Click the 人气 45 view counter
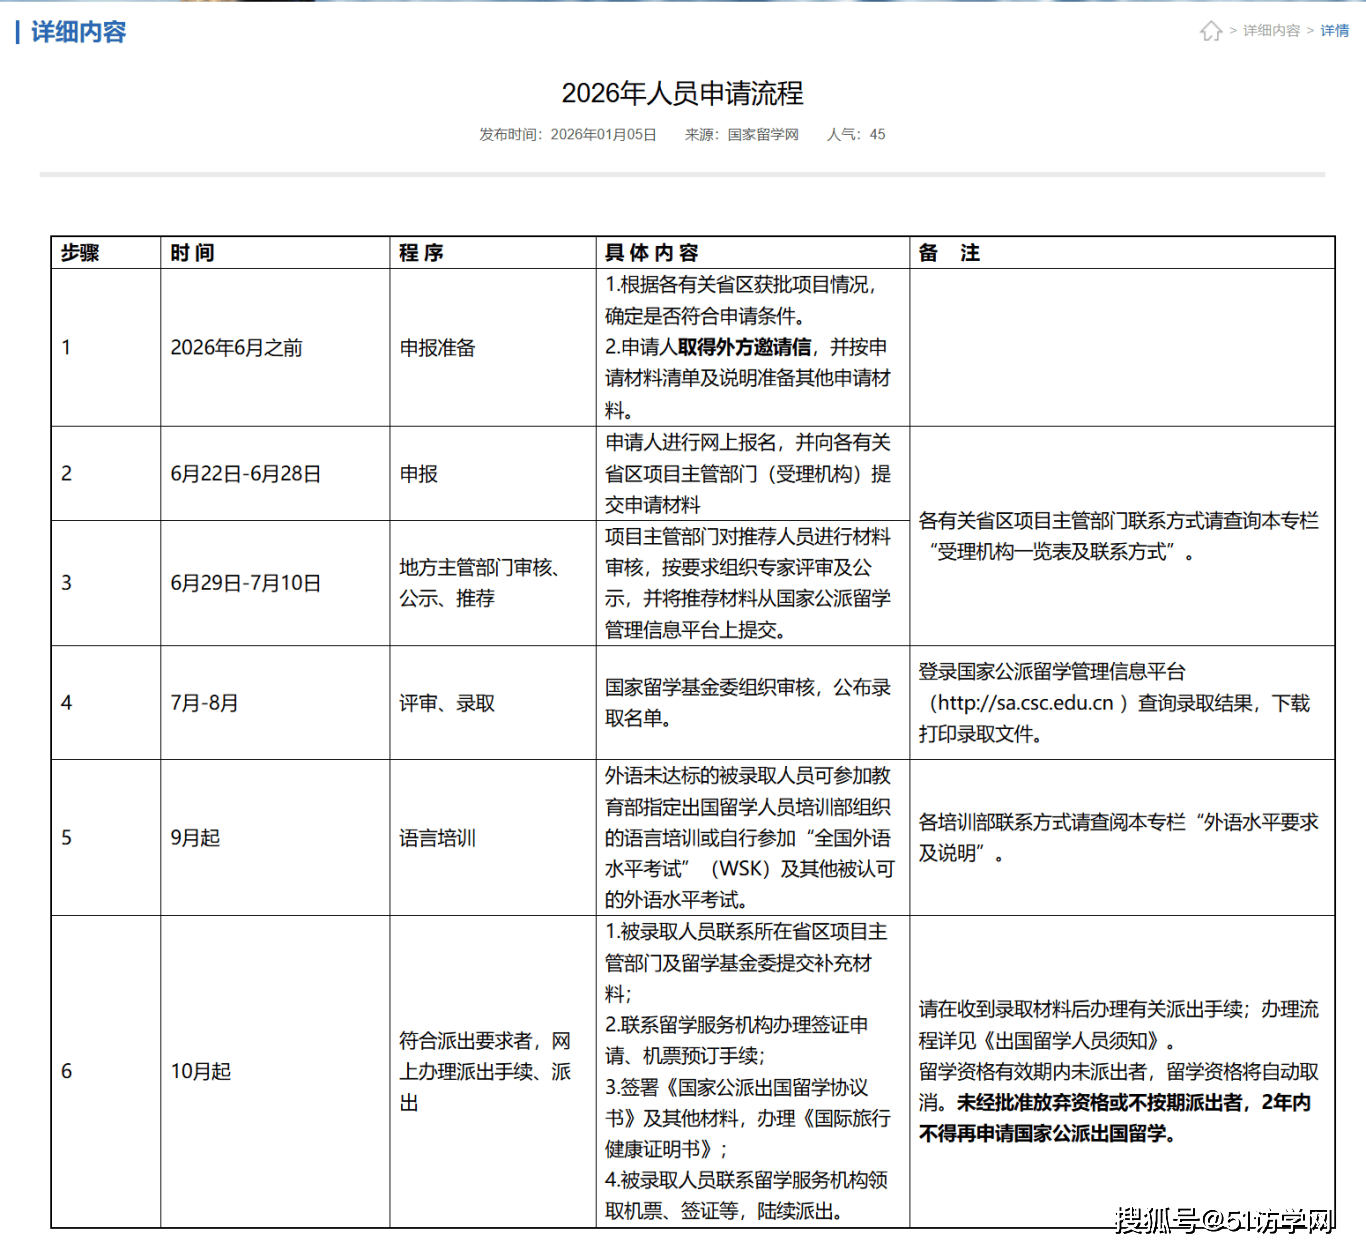The width and height of the screenshot is (1366, 1250). [x=856, y=134]
